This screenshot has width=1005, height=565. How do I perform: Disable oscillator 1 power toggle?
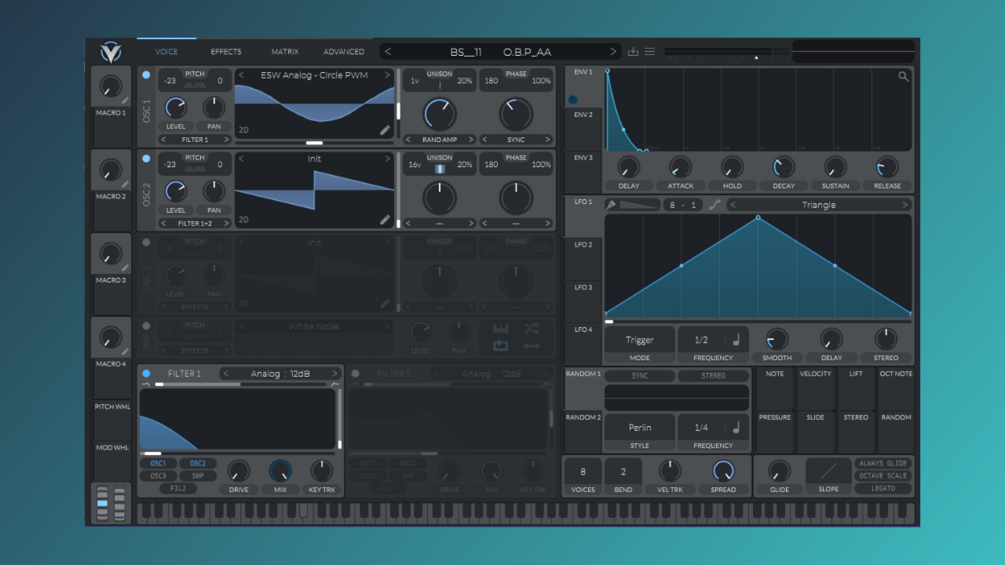[146, 75]
